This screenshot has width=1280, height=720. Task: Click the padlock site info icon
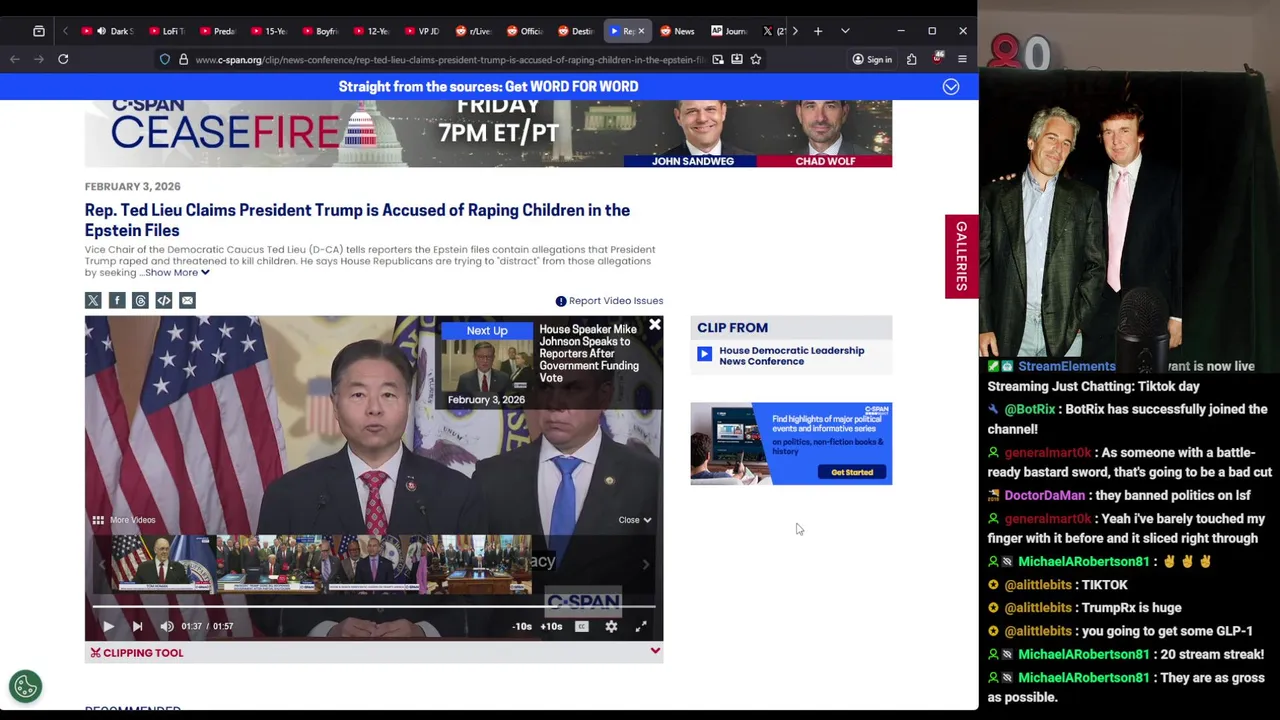(x=183, y=59)
